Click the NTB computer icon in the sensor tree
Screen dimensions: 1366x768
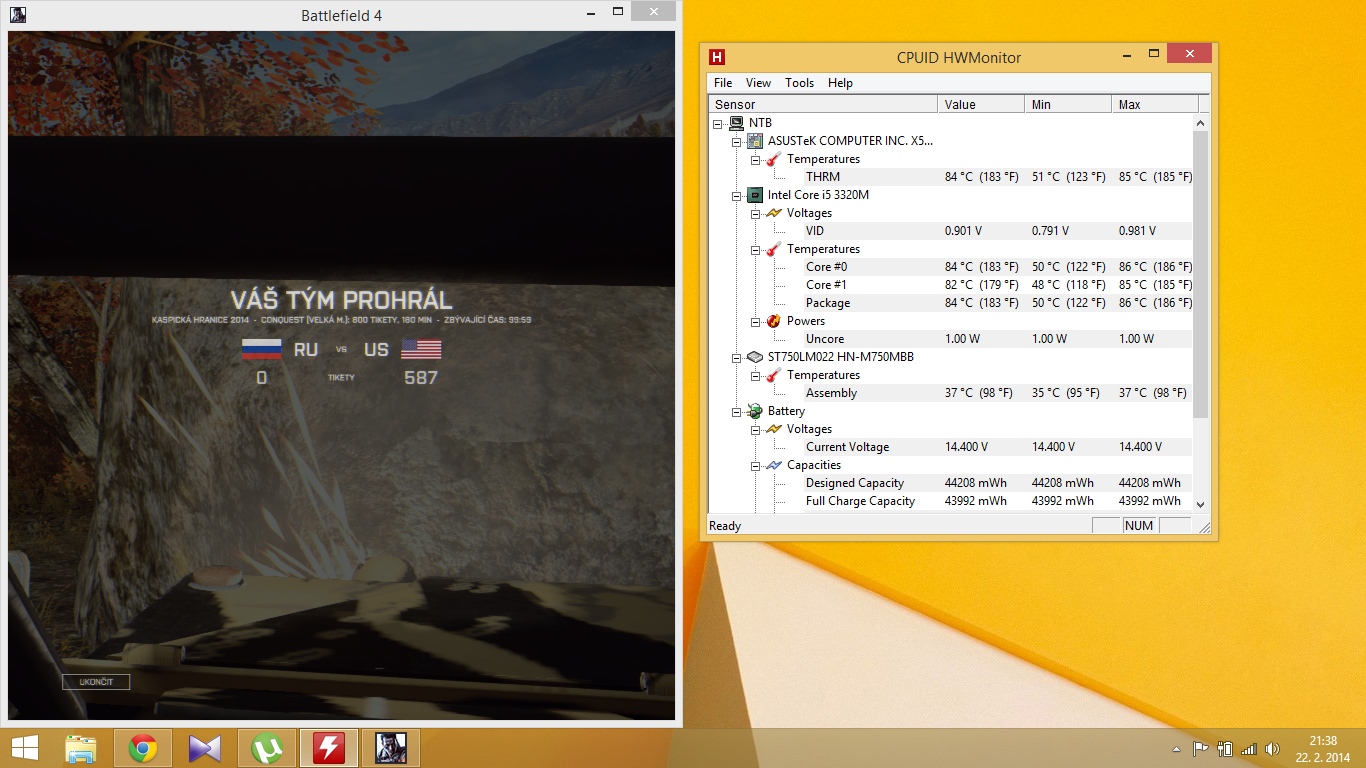[736, 123]
